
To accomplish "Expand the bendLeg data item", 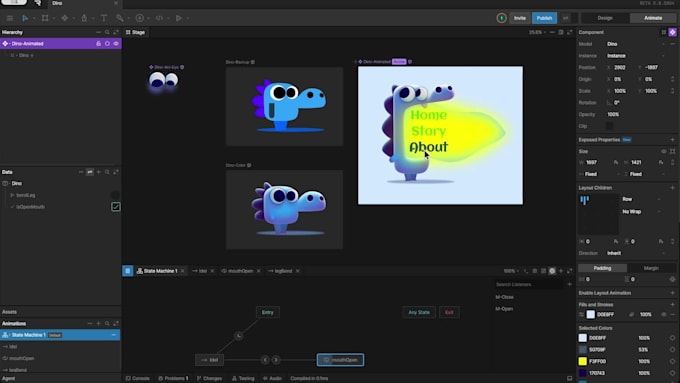I will pyautogui.click(x=12, y=195).
